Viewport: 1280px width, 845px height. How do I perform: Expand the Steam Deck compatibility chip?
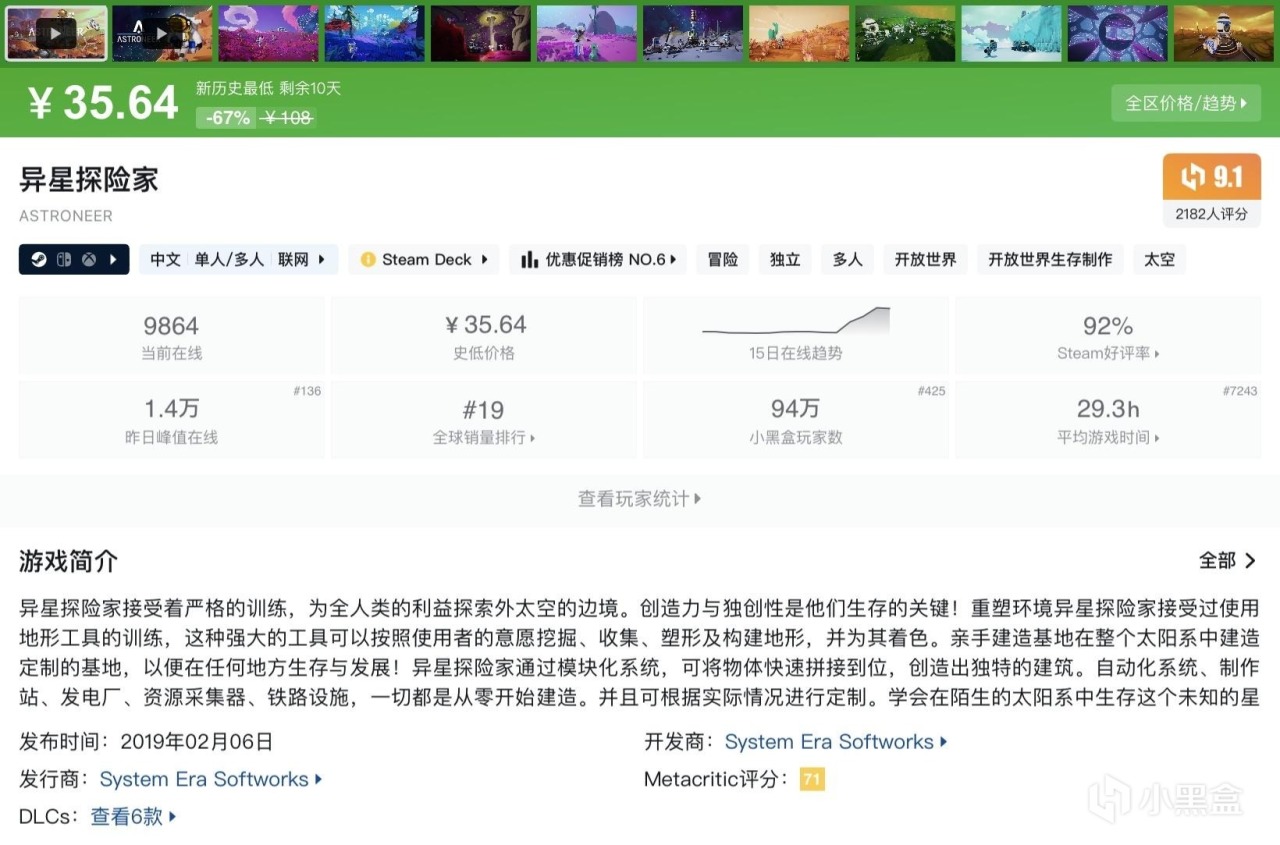(x=424, y=260)
